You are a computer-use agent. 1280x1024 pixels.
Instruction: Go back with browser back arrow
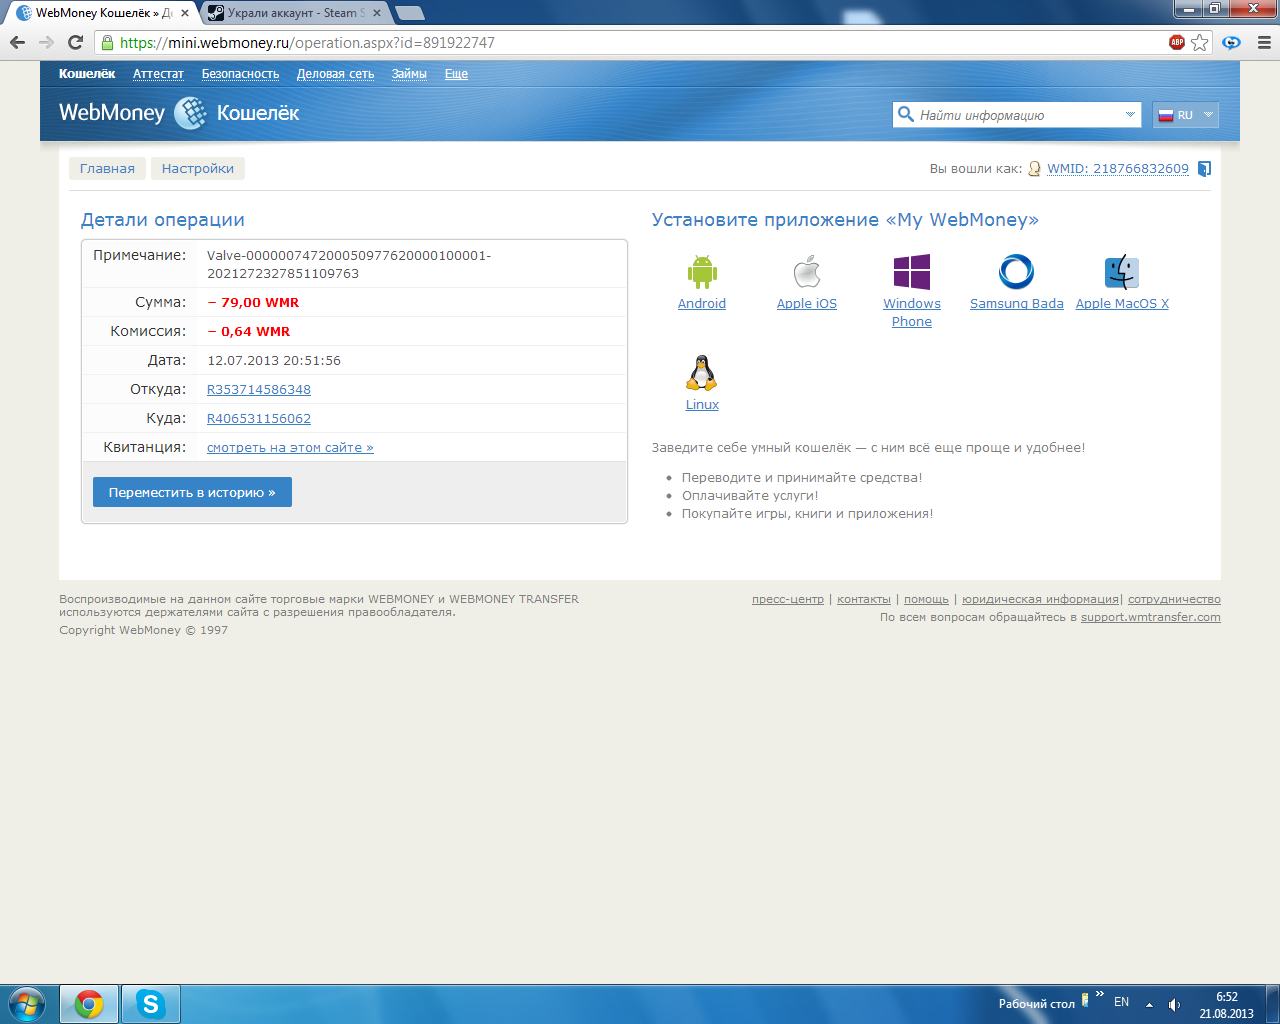(17, 42)
